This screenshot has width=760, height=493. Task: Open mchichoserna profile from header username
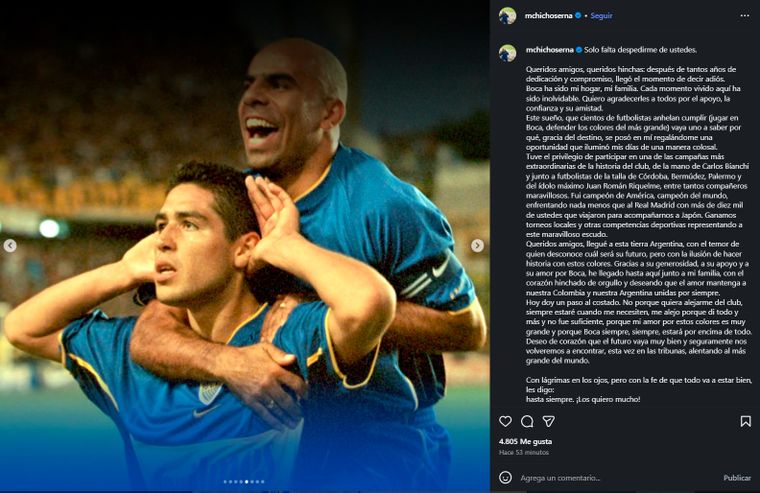pos(548,16)
